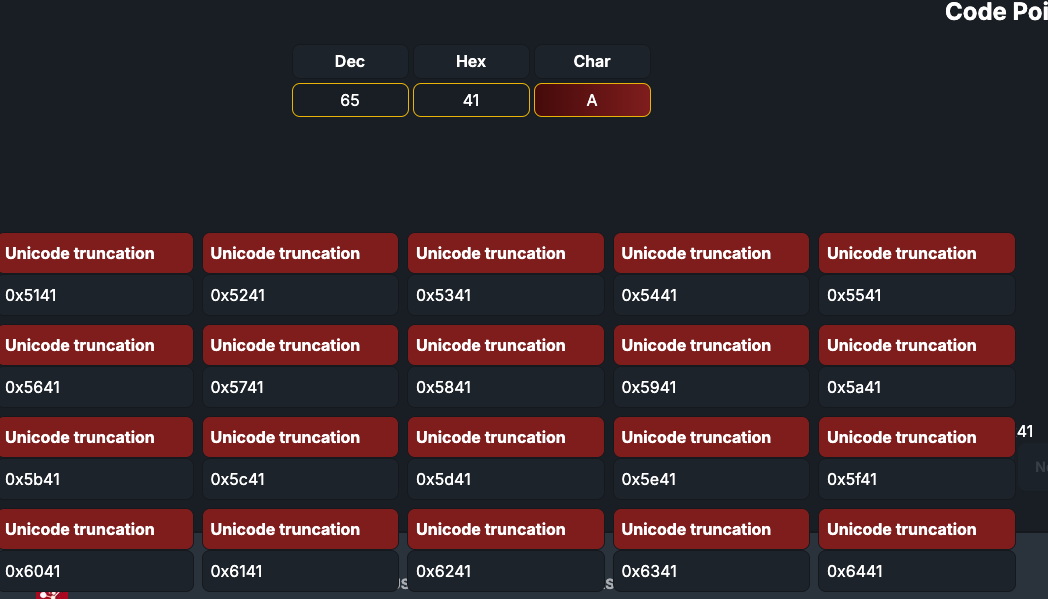Click the Unicode truncation header above 0x5f41
This screenshot has width=1048, height=599.
[x=917, y=437]
